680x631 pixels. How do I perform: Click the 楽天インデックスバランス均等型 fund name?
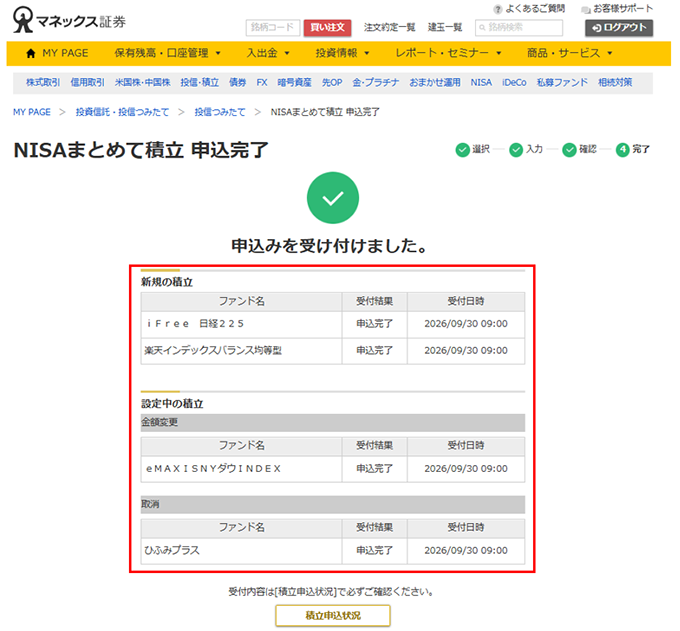coord(213,351)
